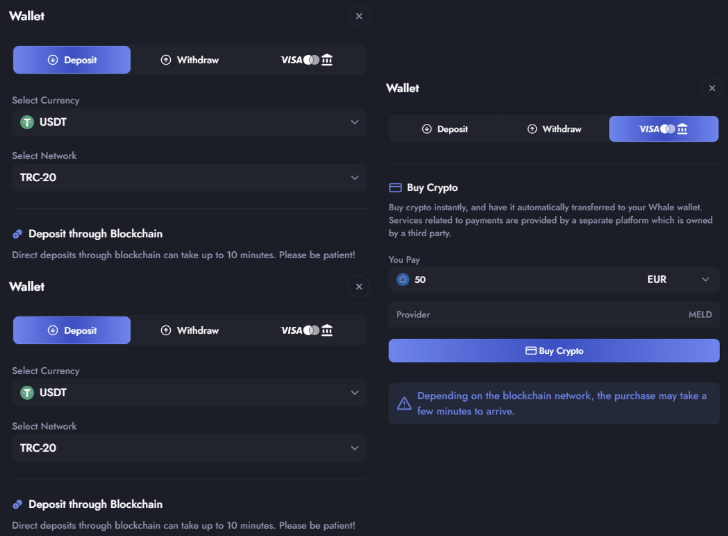Select the active Deposit button in lower wallet

pyautogui.click(x=72, y=331)
